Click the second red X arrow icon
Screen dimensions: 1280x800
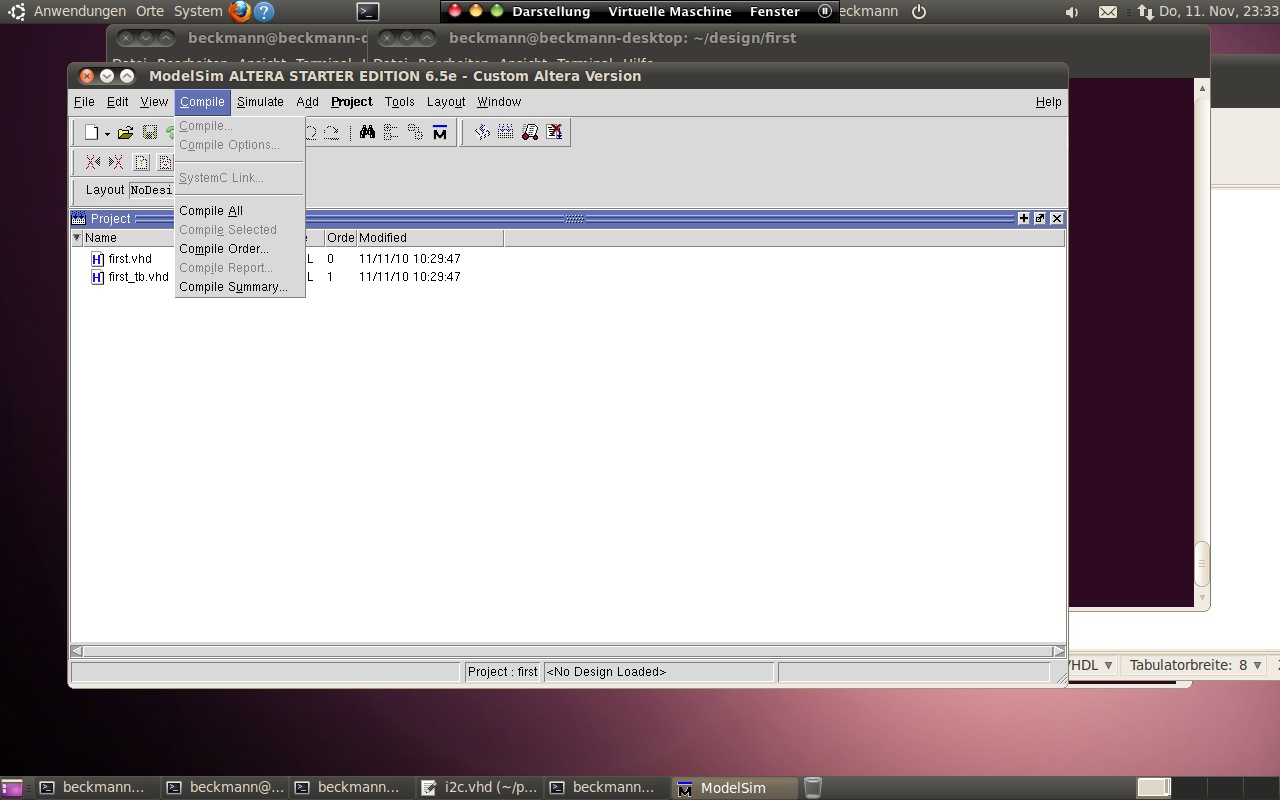coord(116,162)
